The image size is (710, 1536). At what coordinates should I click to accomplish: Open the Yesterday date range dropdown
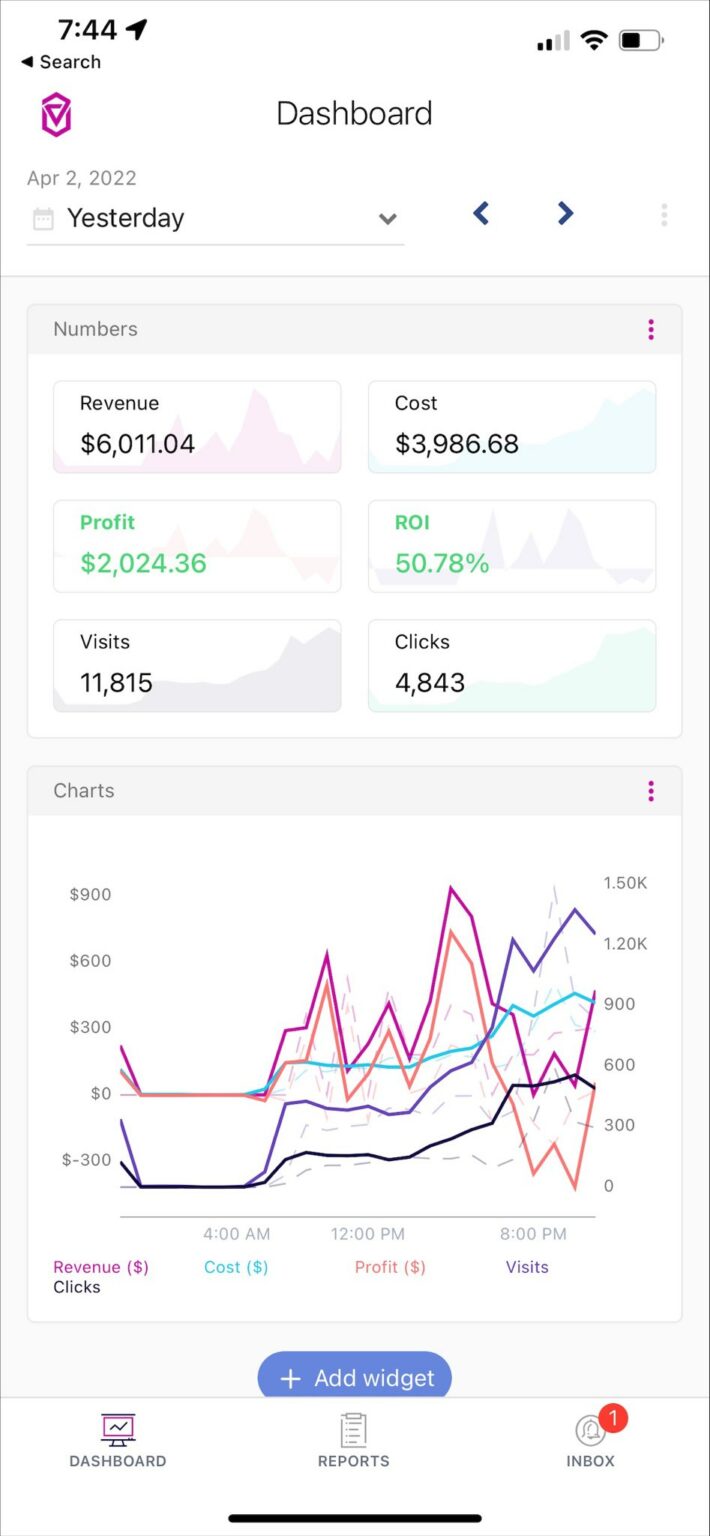pyautogui.click(x=200, y=218)
